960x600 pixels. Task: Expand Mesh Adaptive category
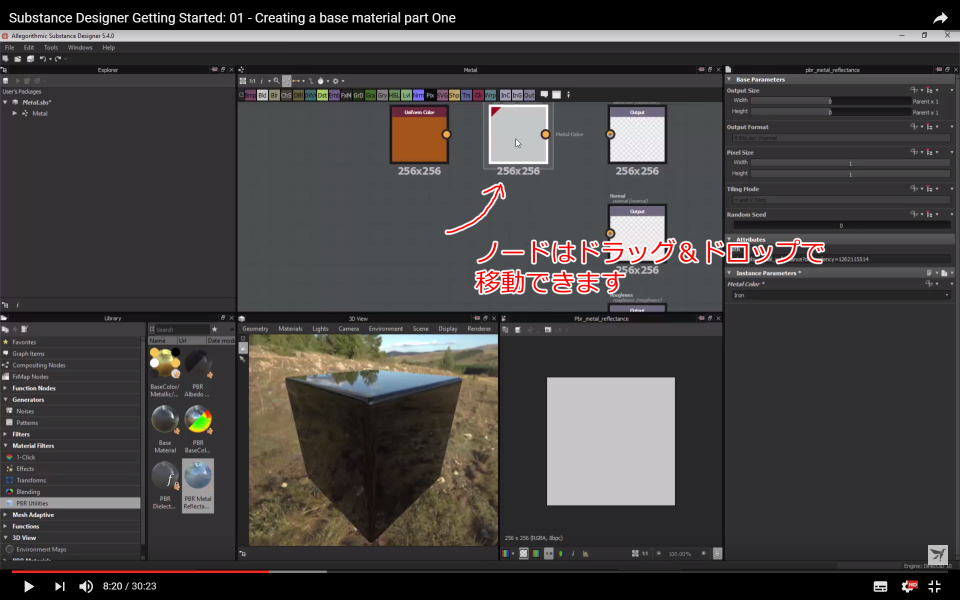pyautogui.click(x=6, y=515)
